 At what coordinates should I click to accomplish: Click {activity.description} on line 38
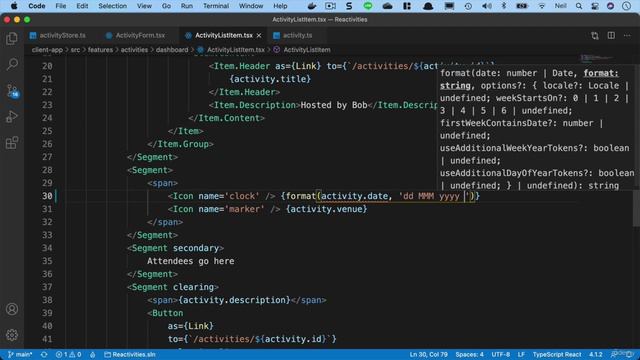coord(234,300)
